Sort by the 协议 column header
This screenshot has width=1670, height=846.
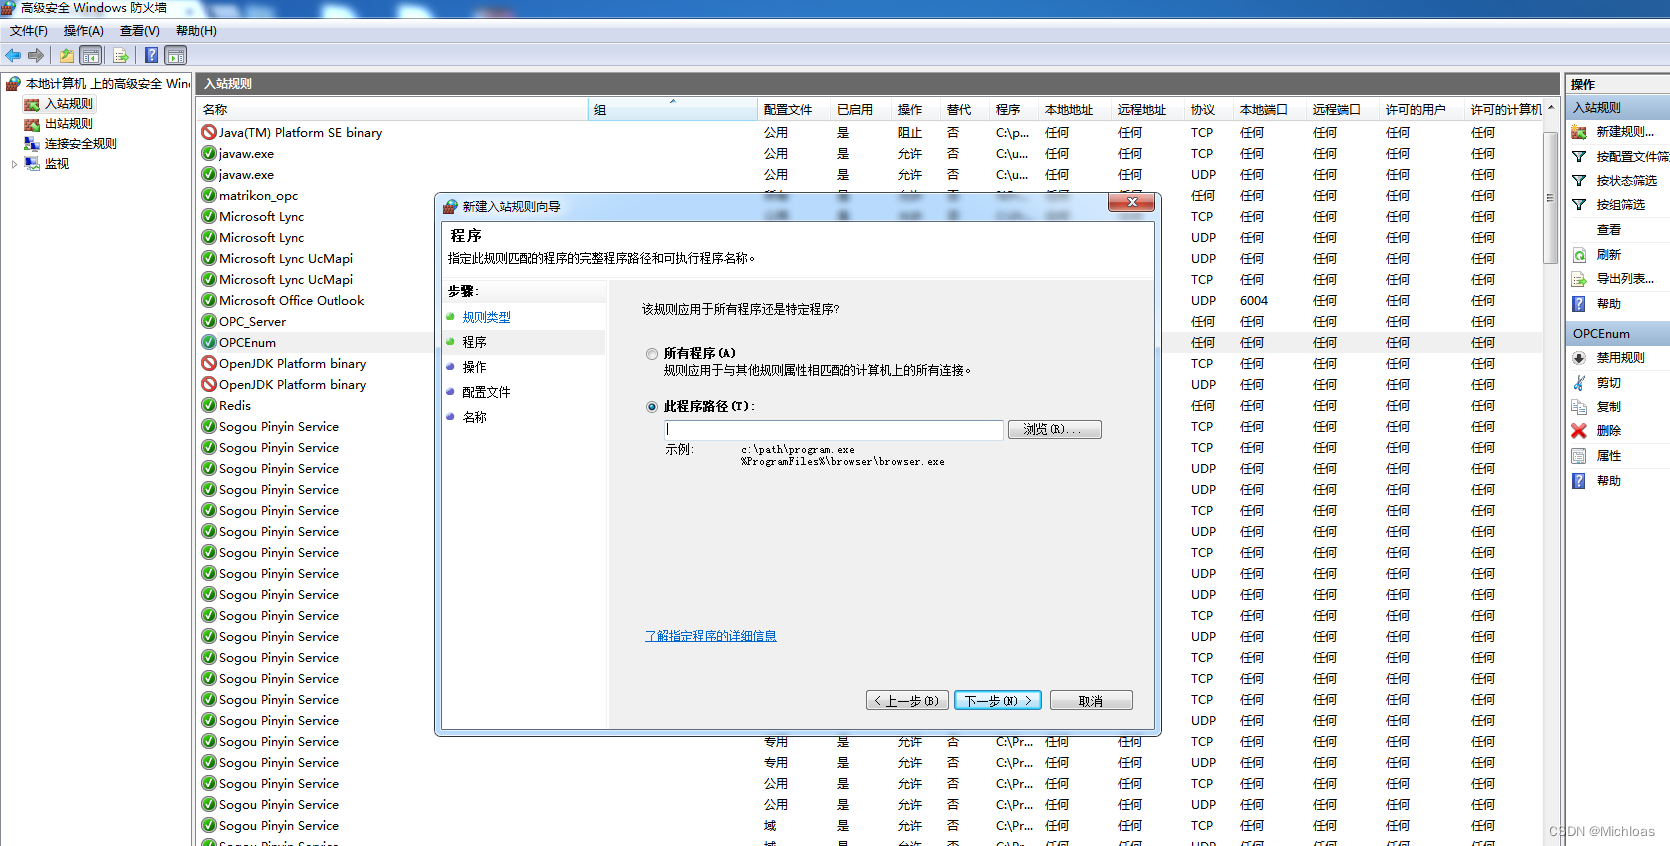point(1209,110)
